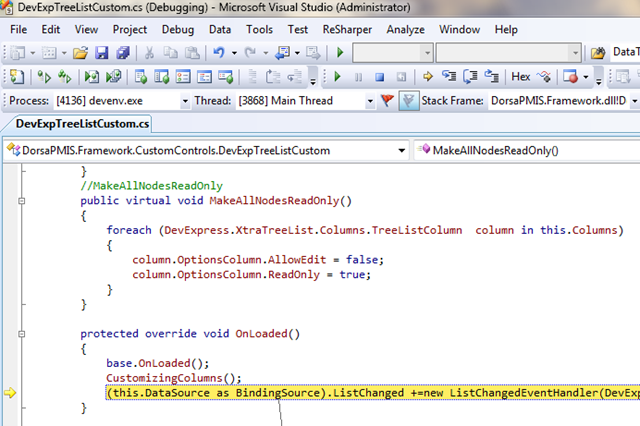Click the New Project toolbar icon
640x426 pixels.
(18, 53)
